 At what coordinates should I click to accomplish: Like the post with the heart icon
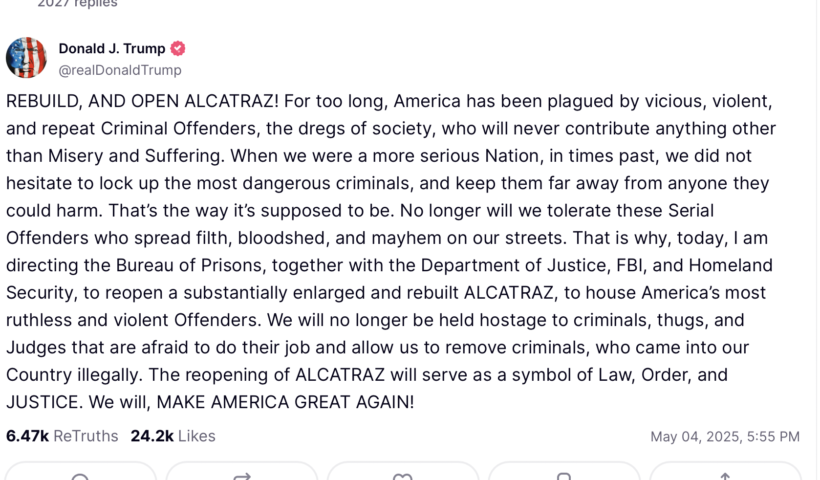pos(403,476)
